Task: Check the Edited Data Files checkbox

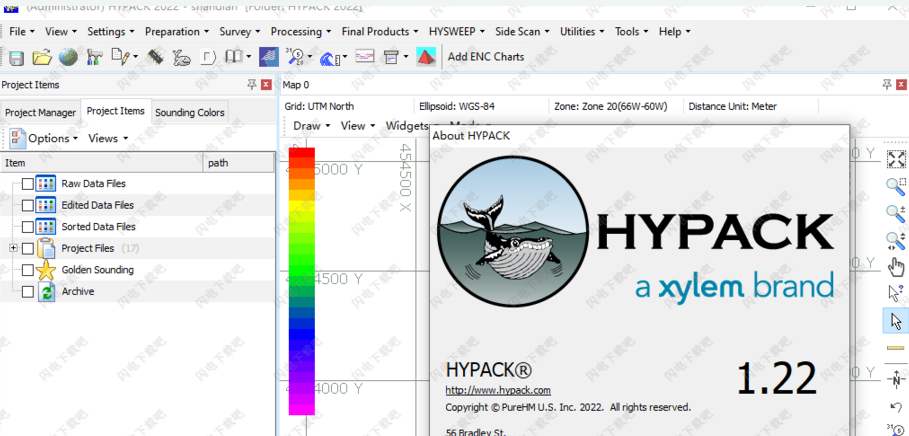Action: pyautogui.click(x=27, y=205)
